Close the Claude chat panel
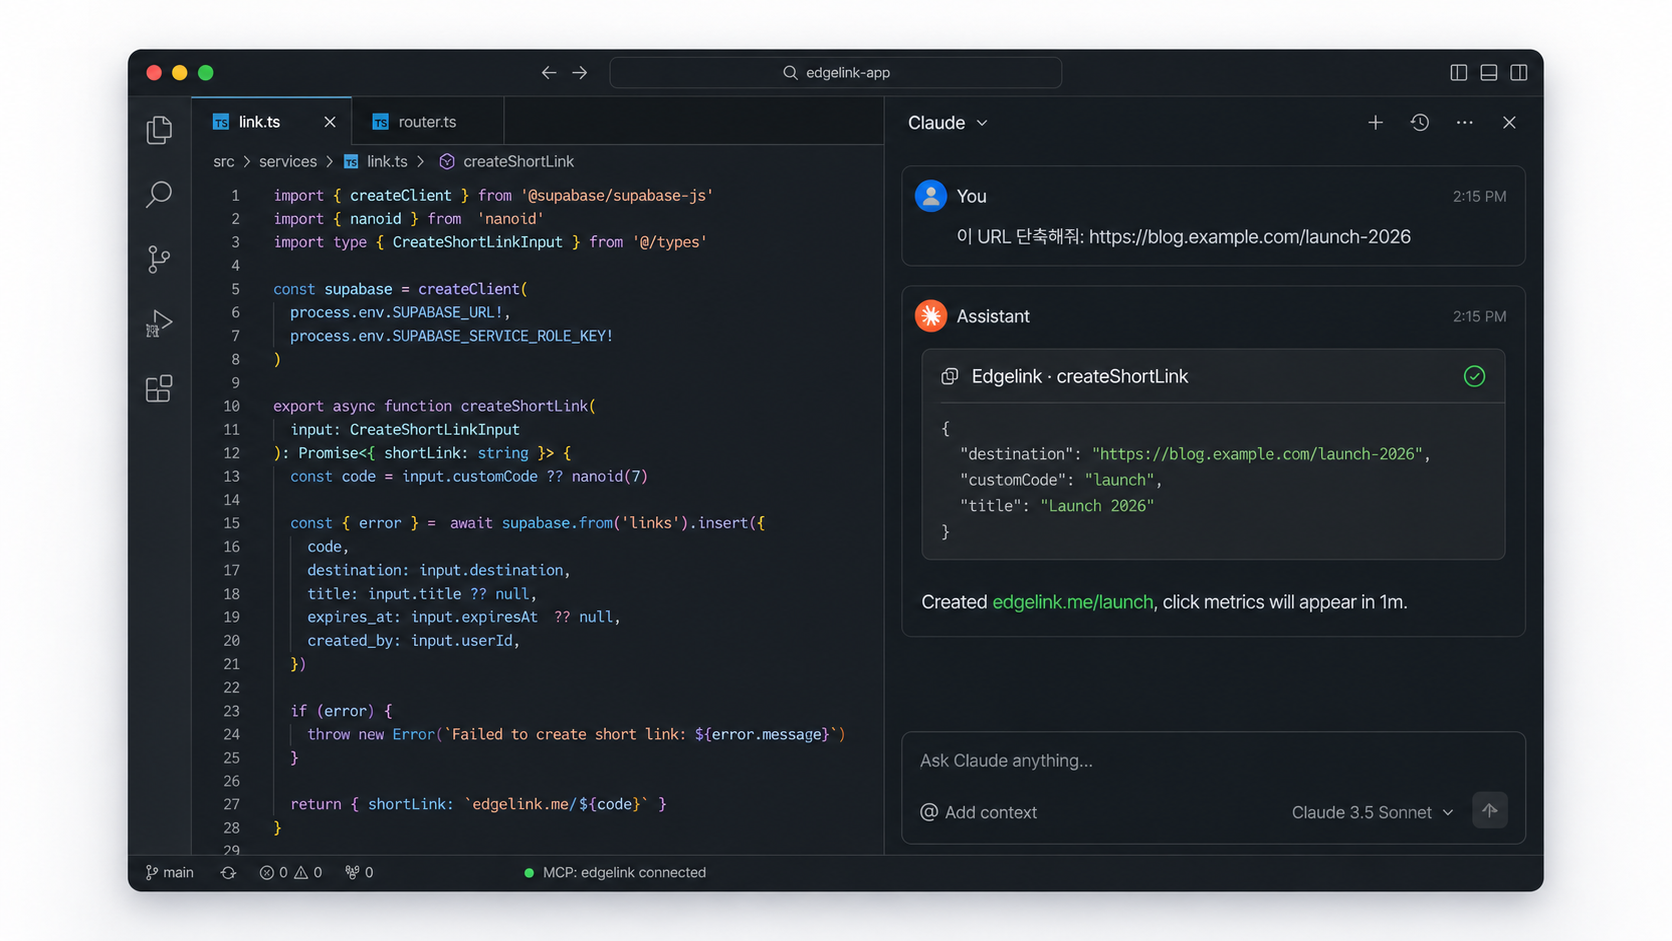Screen dimensions: 1672x941 pyautogui.click(x=1510, y=122)
